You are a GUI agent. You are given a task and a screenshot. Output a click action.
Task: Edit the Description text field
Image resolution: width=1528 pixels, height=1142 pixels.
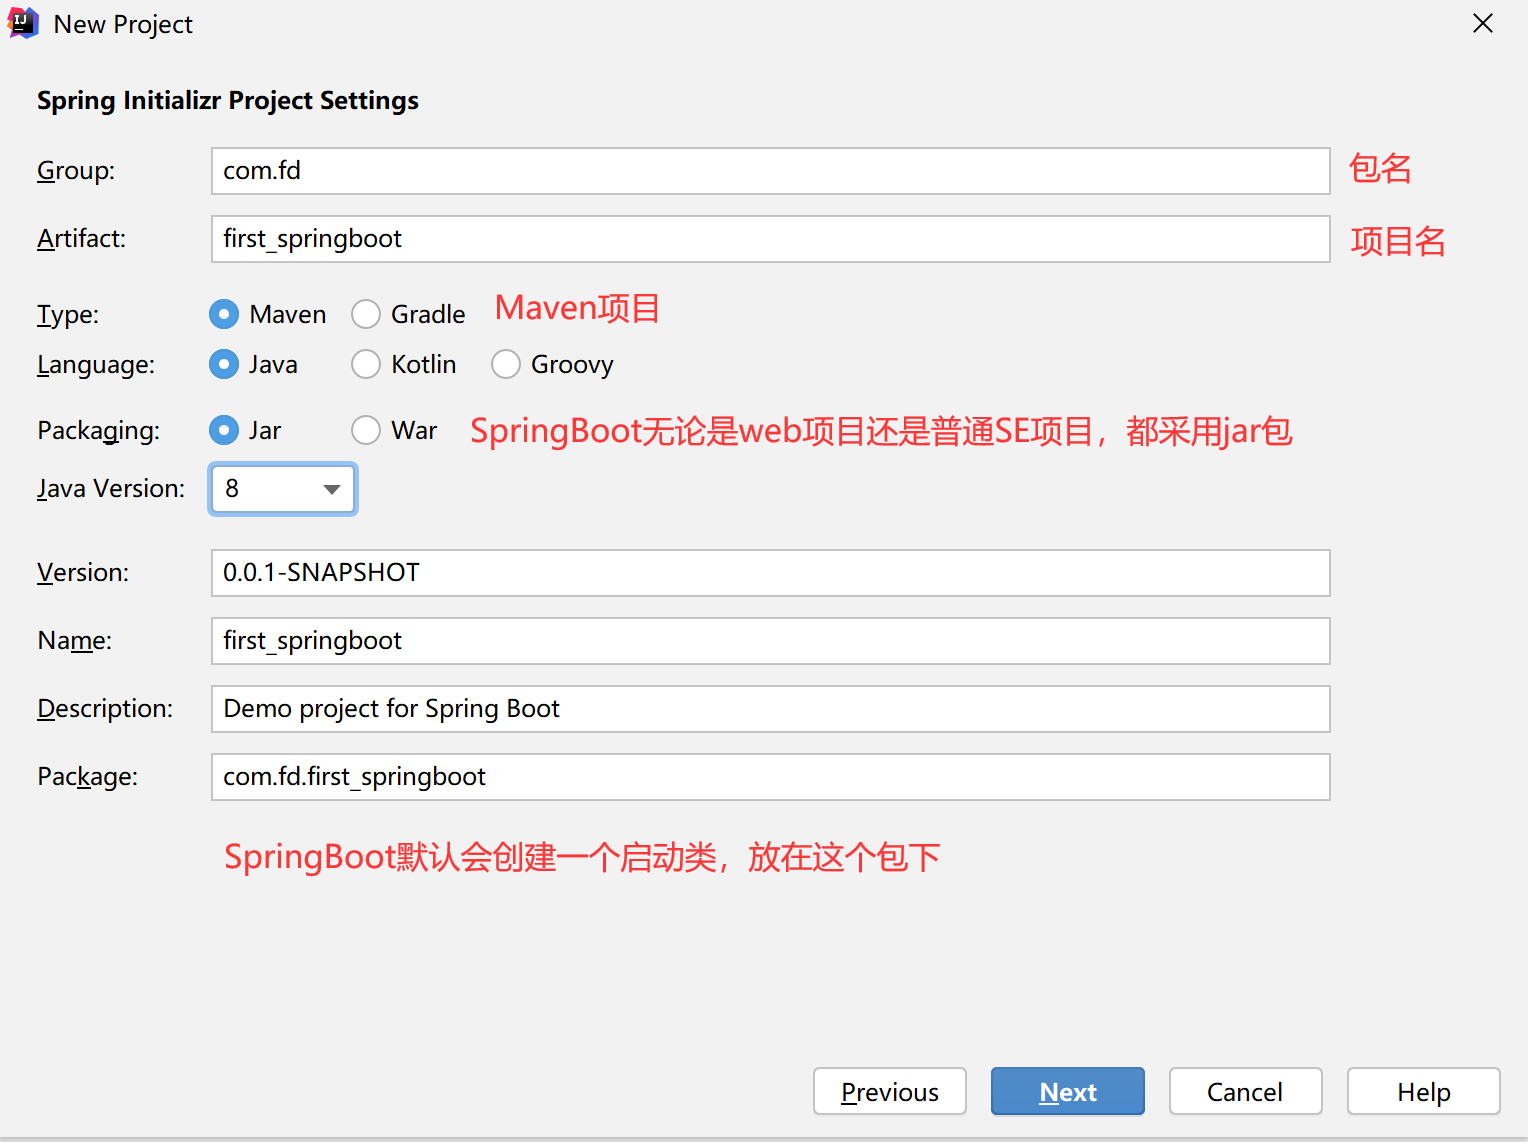[770, 709]
